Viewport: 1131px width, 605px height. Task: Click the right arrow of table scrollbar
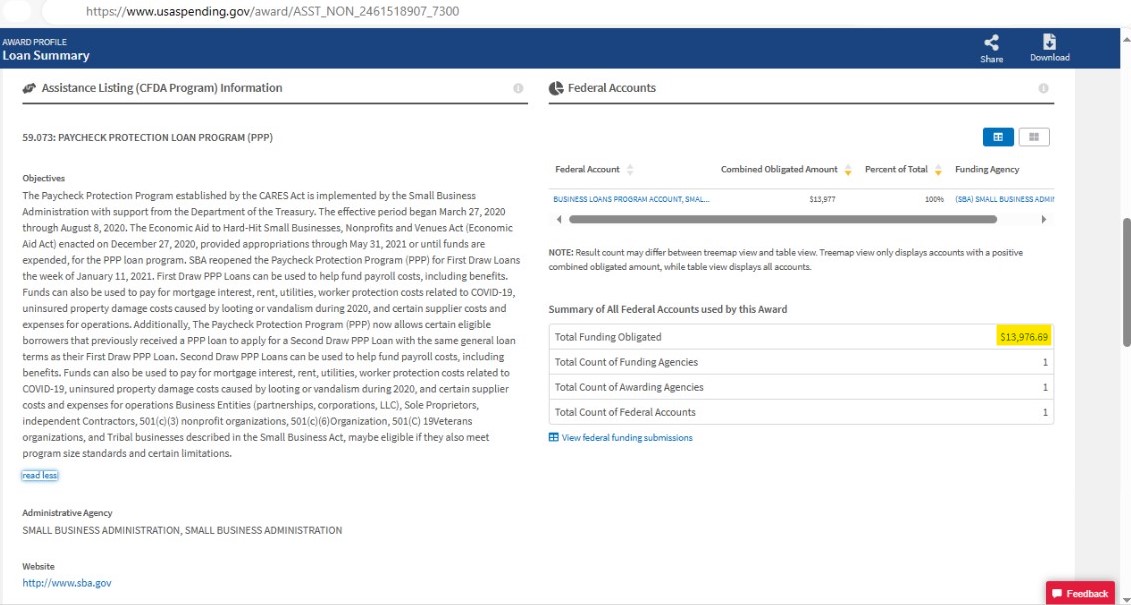(1043, 219)
